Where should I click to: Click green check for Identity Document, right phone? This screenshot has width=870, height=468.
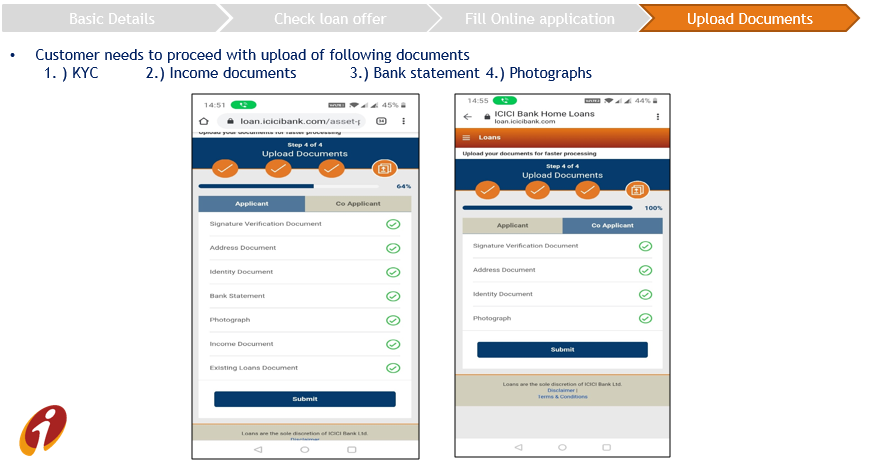pyautogui.click(x=645, y=294)
